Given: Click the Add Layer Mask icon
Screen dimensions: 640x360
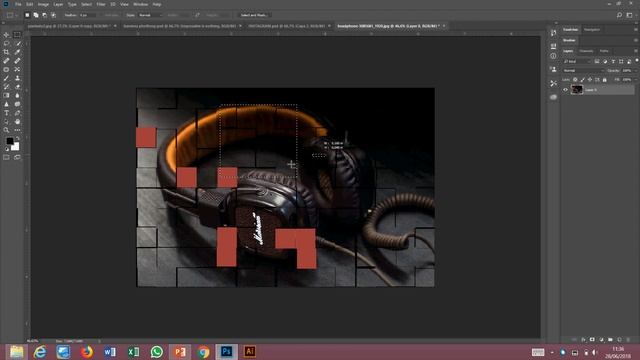Looking at the screenshot, I should click(592, 340).
